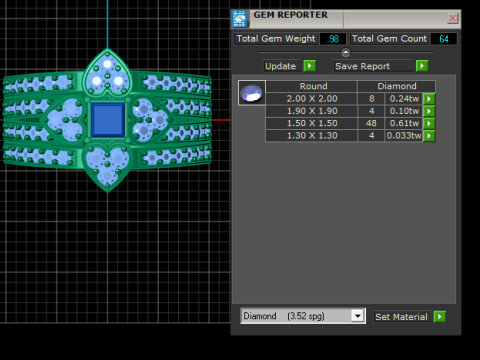Click the Total Gem Weight value field
The height and width of the screenshot is (360, 480).
[333, 39]
